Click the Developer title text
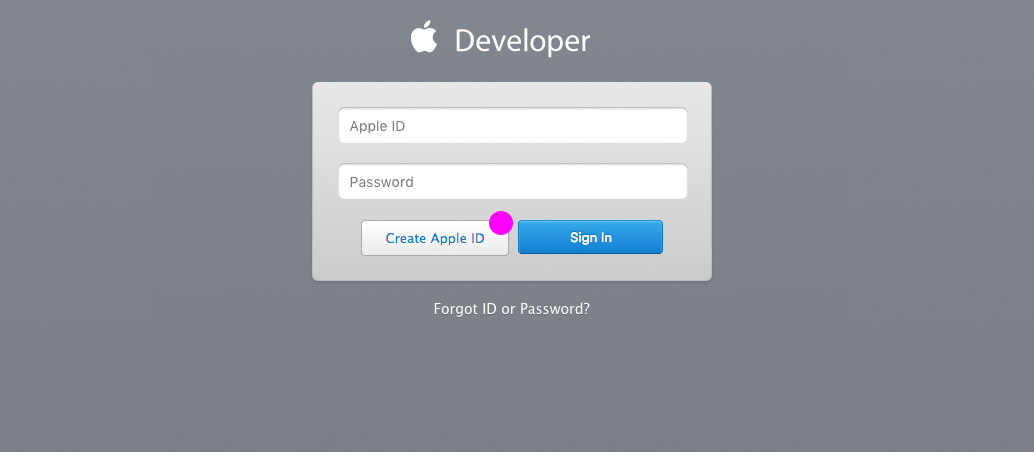The height and width of the screenshot is (452, 1034). pyautogui.click(x=522, y=42)
